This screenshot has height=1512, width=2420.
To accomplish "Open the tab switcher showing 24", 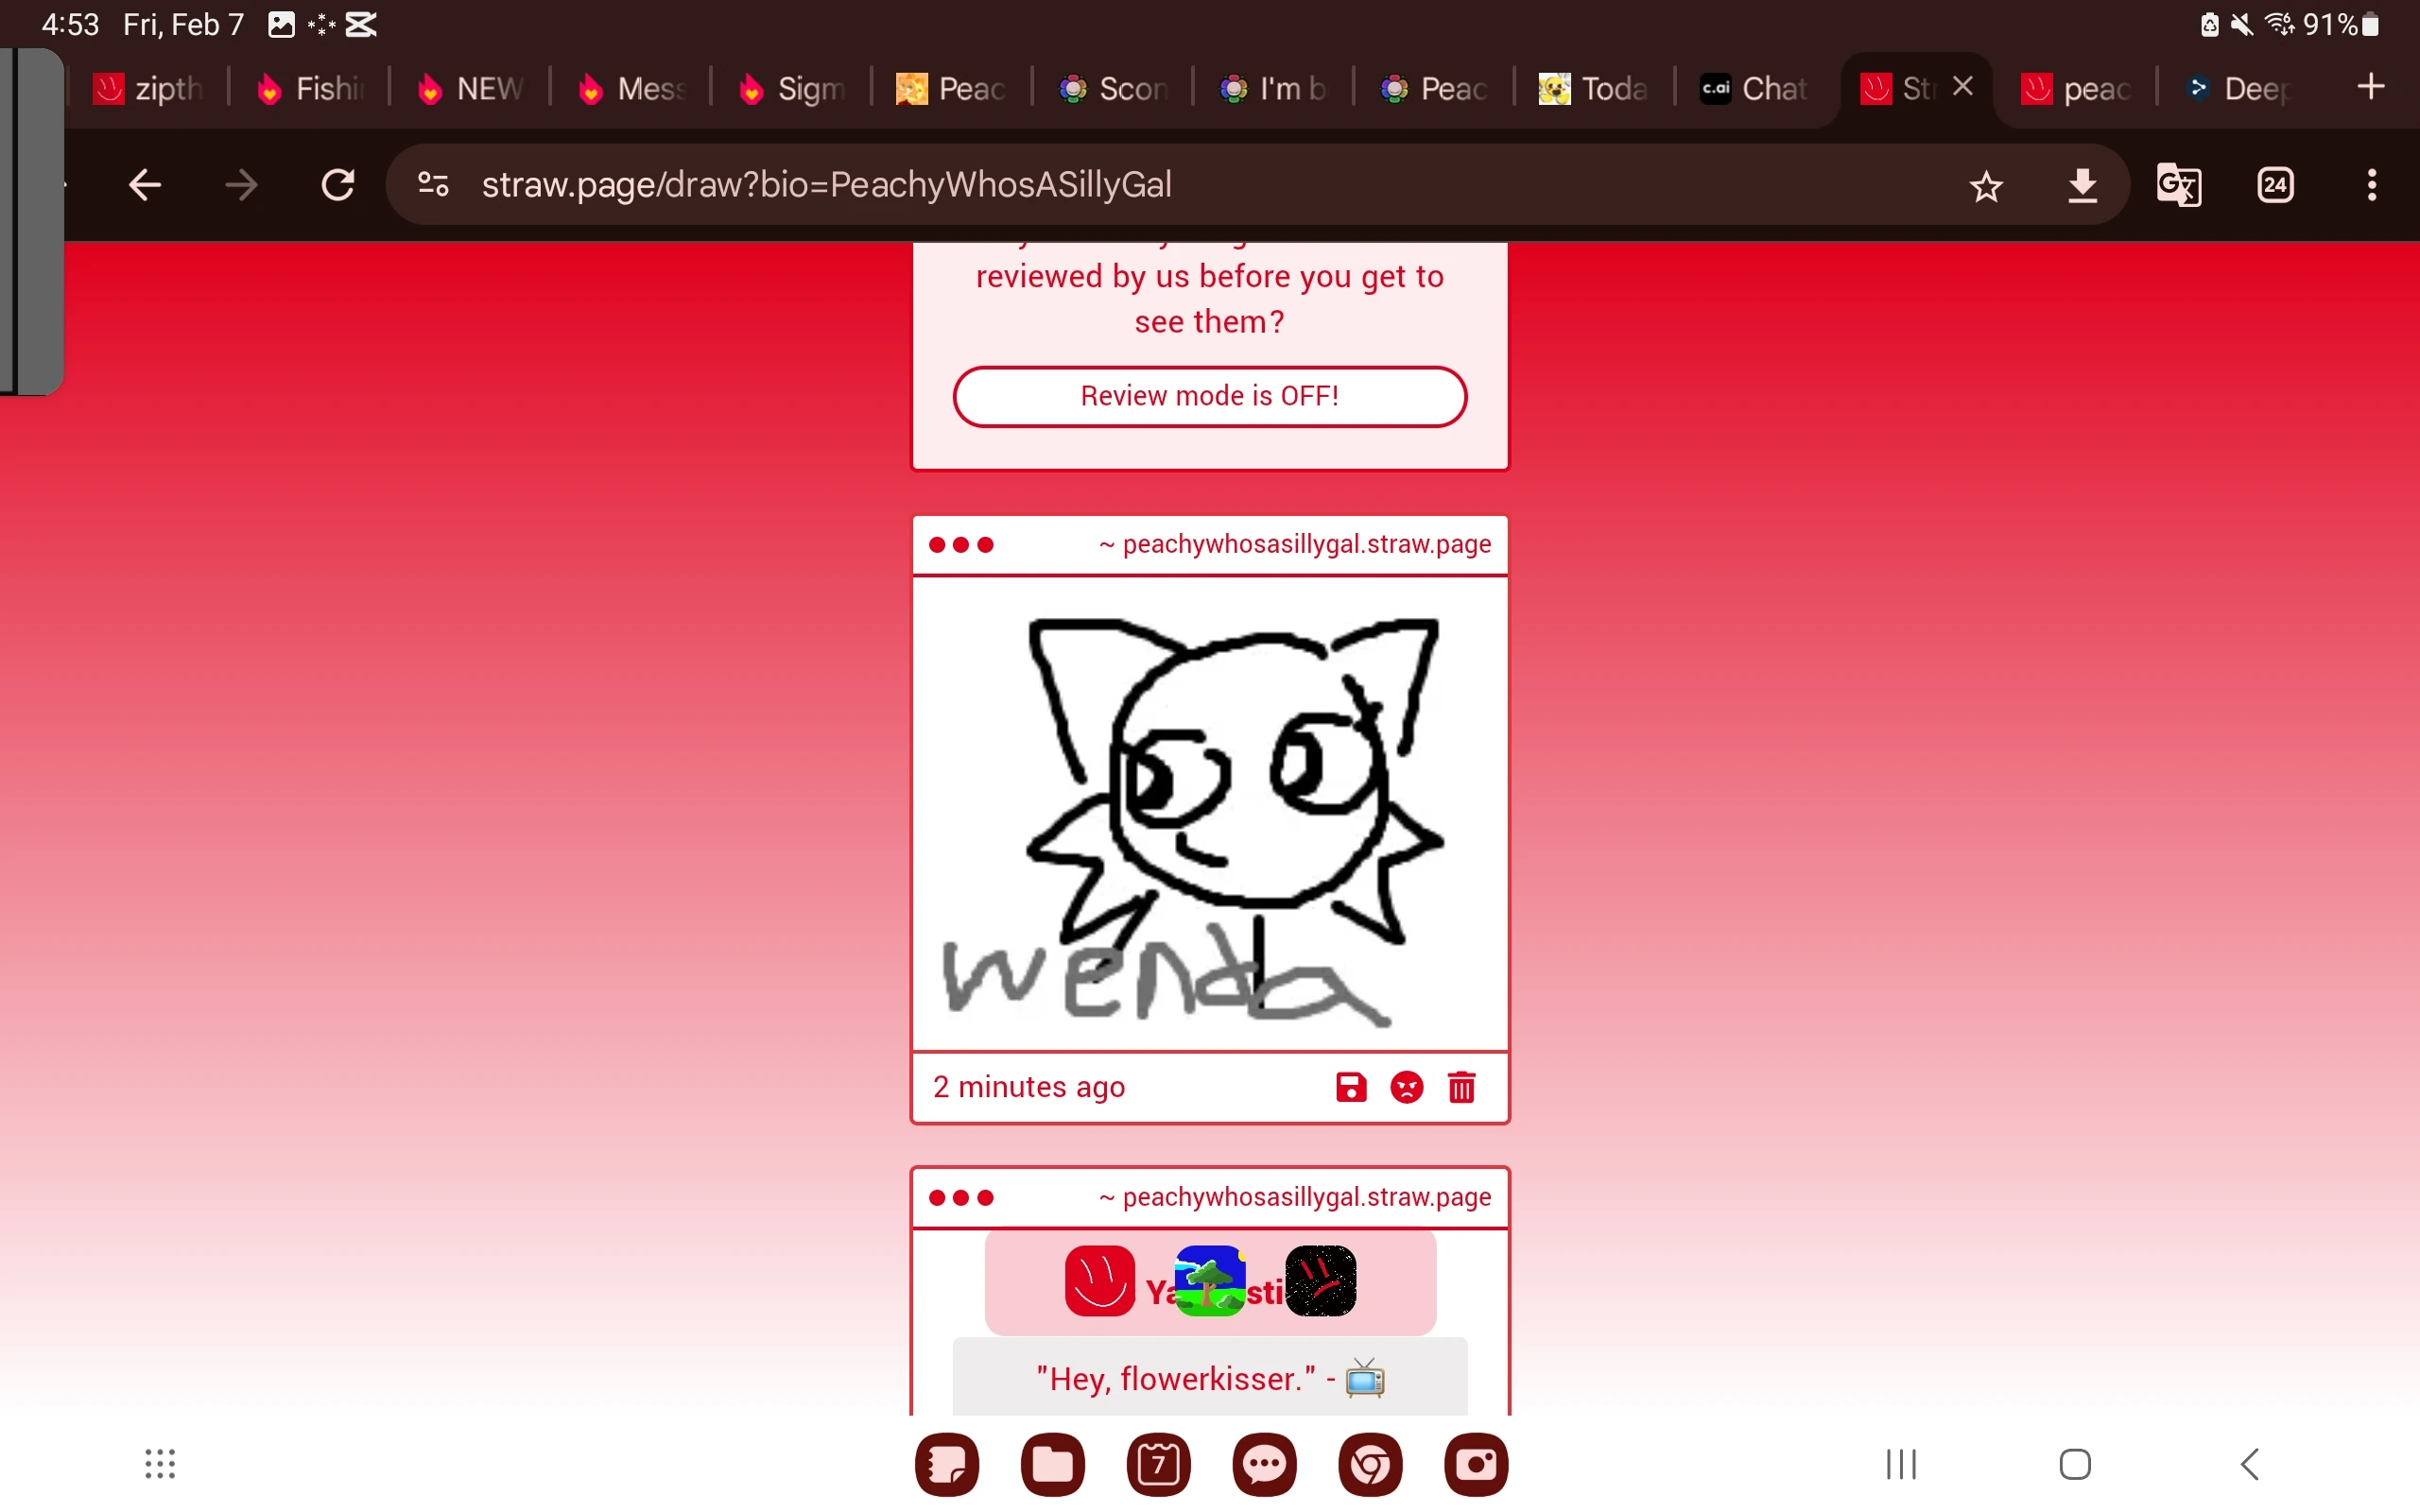I will [x=2275, y=186].
